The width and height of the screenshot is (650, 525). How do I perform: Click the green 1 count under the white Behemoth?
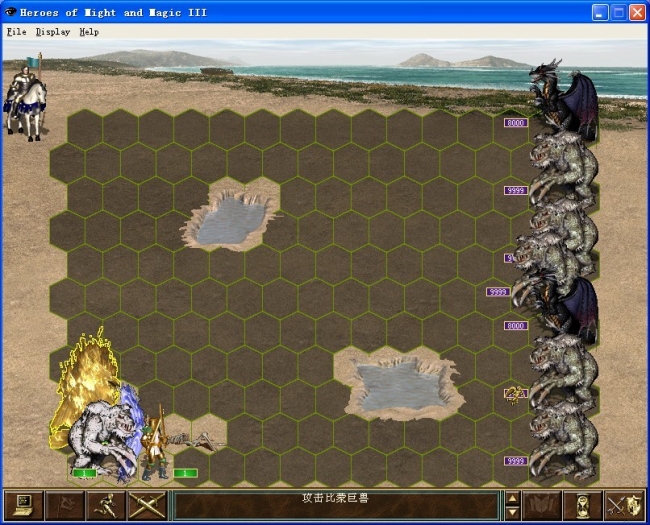point(84,473)
